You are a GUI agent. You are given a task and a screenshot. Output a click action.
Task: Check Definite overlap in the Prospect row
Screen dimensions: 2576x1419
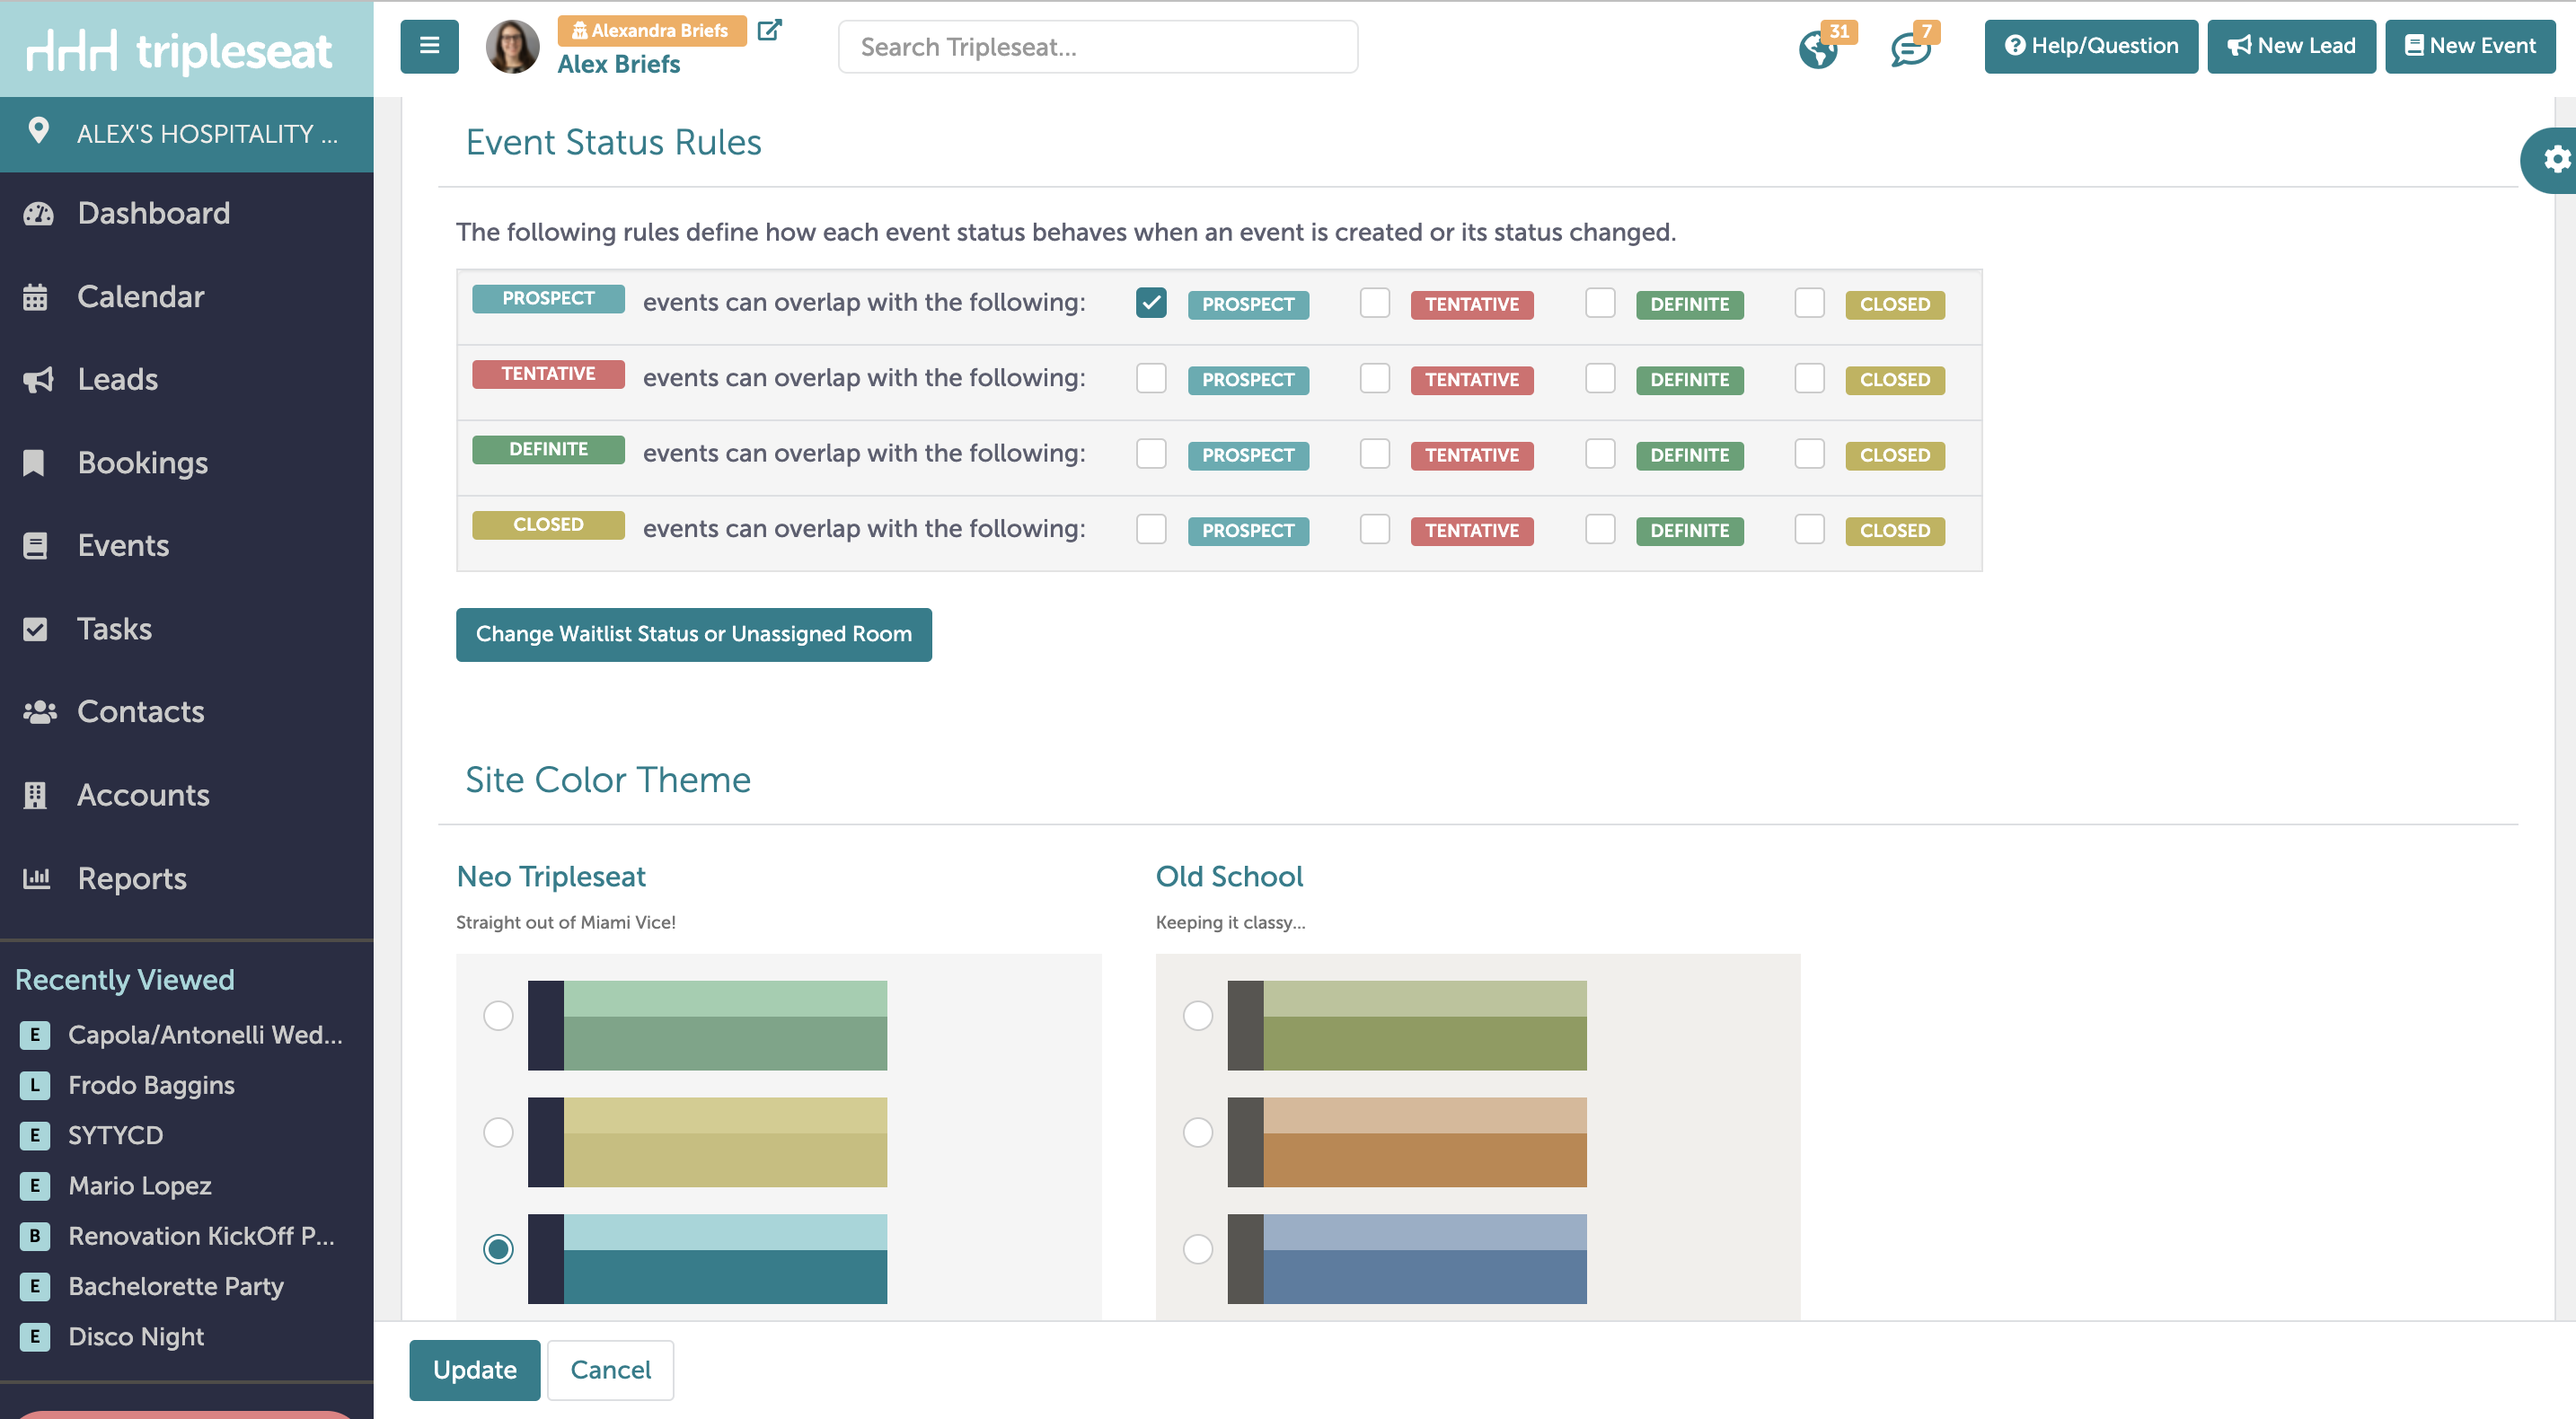1600,302
